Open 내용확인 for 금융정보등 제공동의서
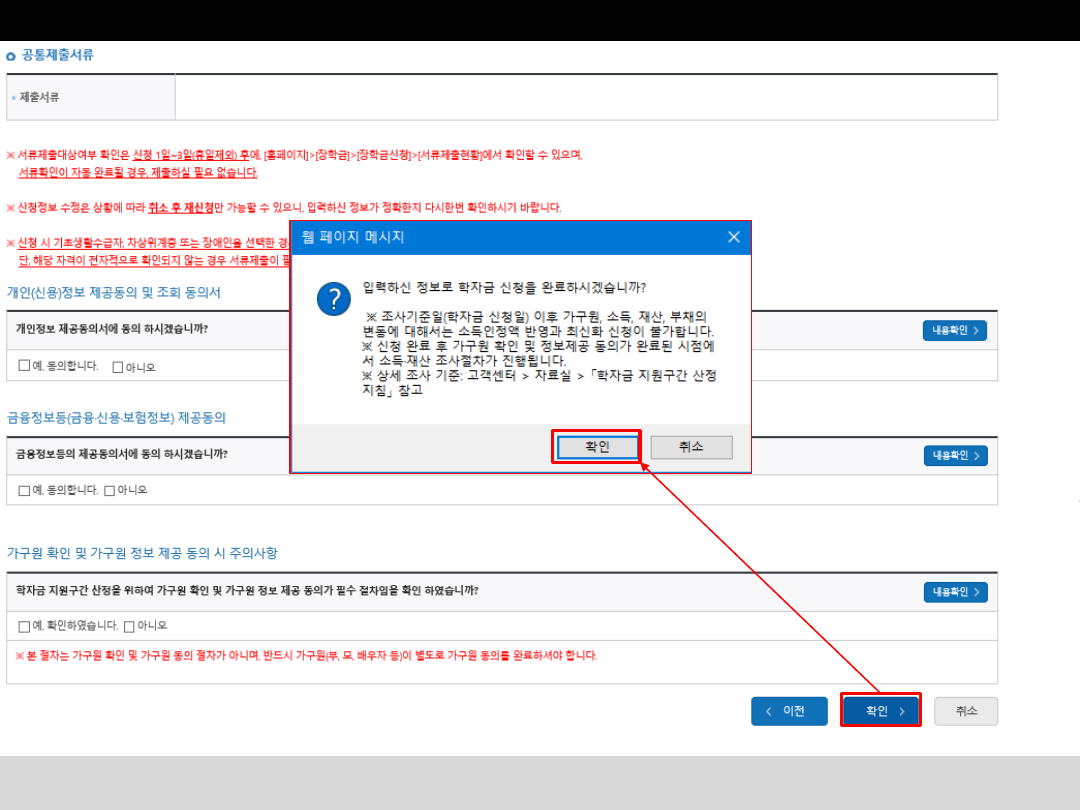Image resolution: width=1080 pixels, height=810 pixels. 954,455
